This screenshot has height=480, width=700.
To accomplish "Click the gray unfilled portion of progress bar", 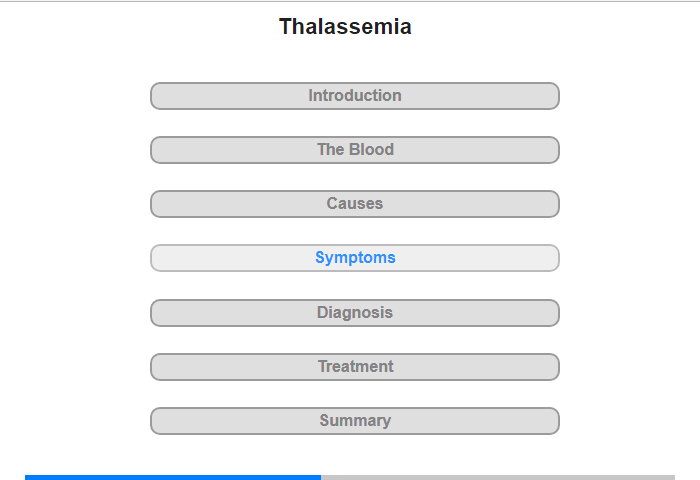I will pyautogui.click(x=498, y=477).
